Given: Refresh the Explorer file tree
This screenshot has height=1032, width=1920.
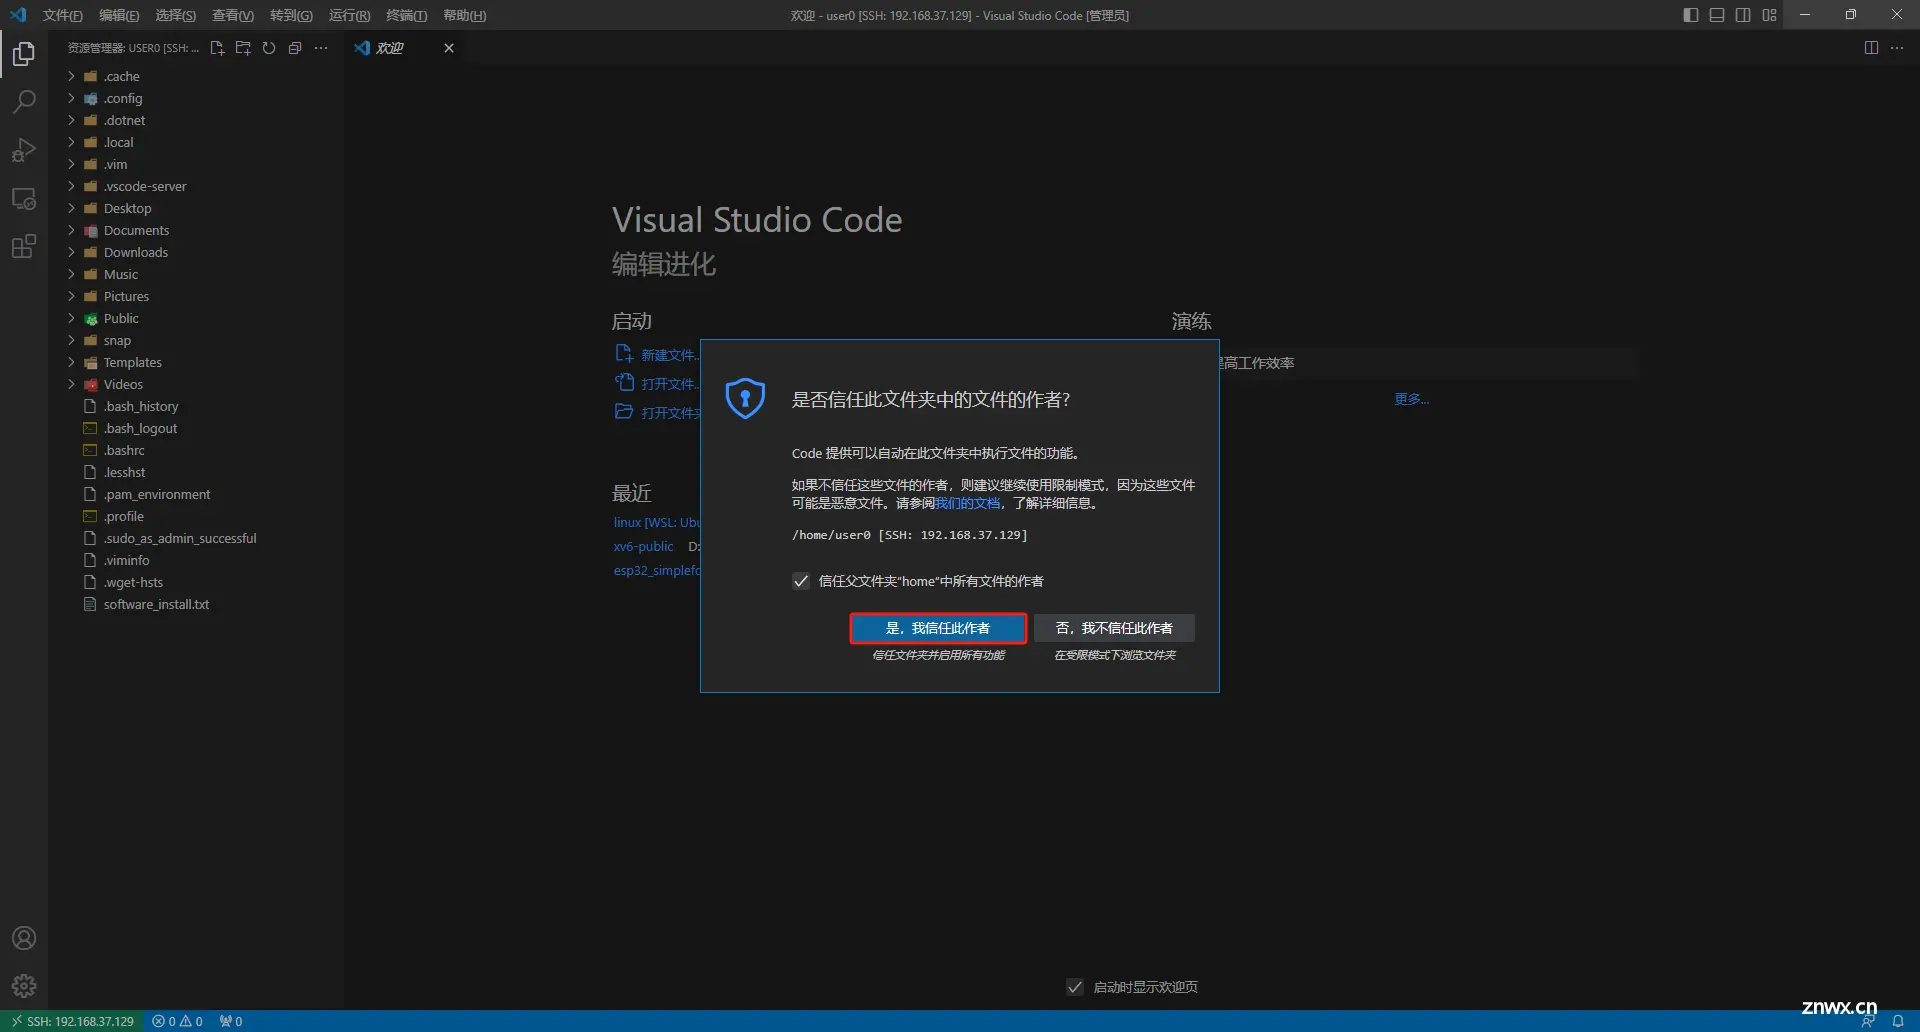Looking at the screenshot, I should [269, 48].
